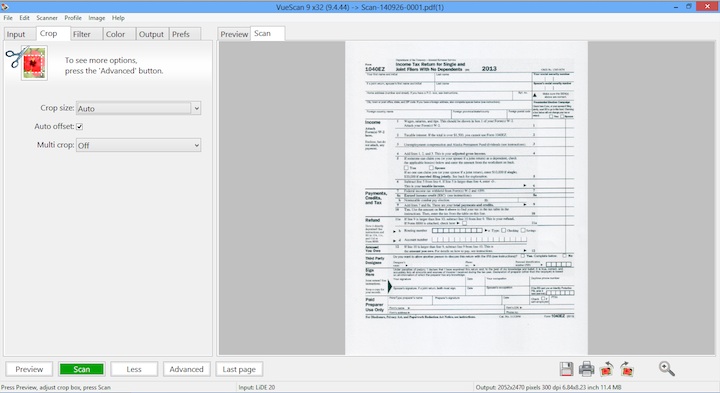Click the printer icon
This screenshot has height=393, width=720.
pyautogui.click(x=586, y=369)
